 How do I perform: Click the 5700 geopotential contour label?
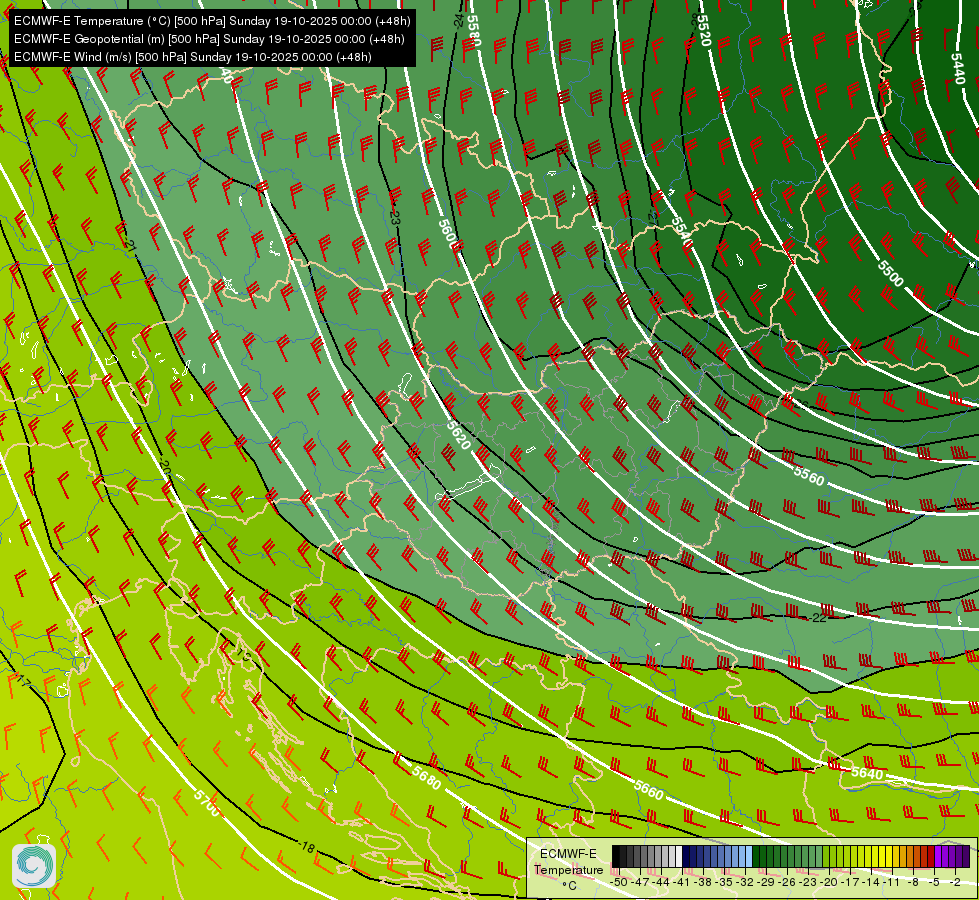(x=207, y=803)
